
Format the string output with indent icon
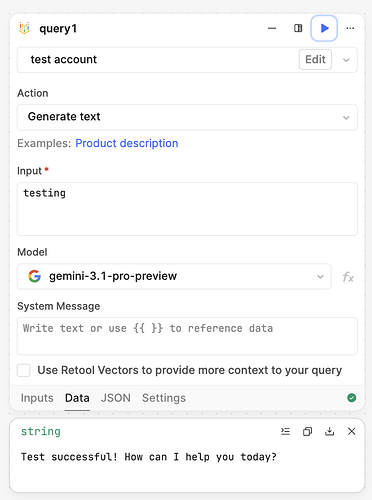pyautogui.click(x=285, y=431)
